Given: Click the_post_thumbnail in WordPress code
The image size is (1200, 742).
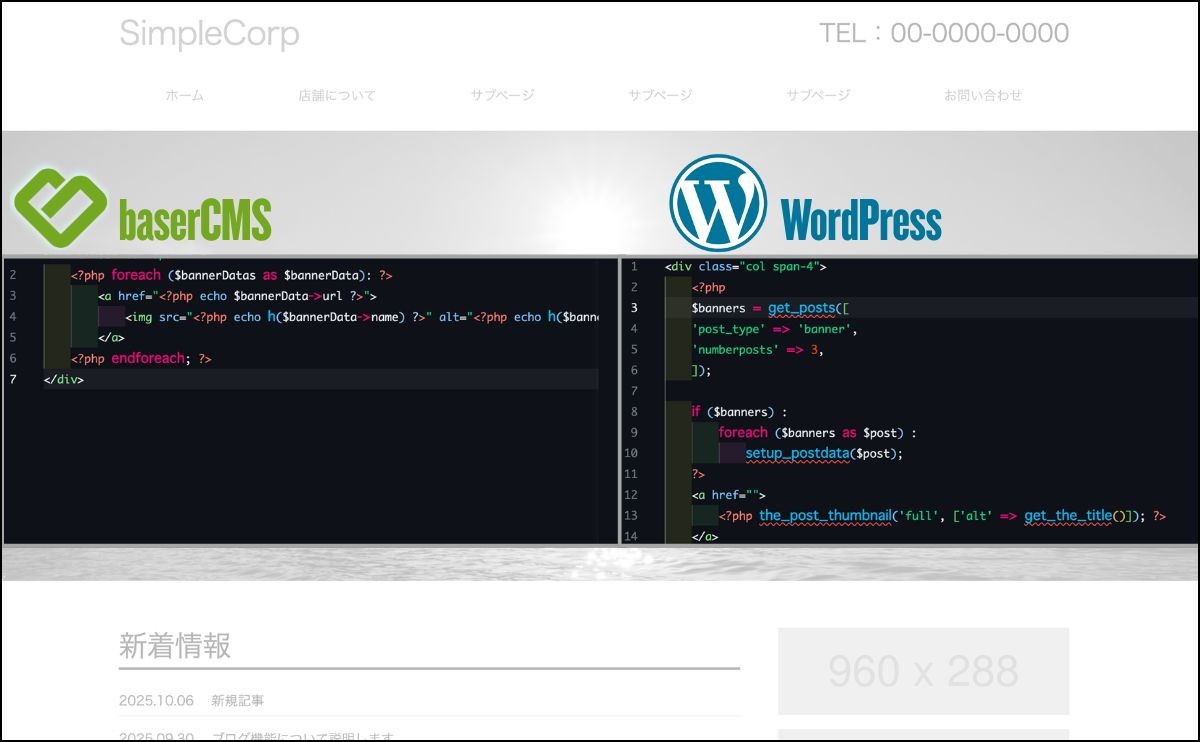Looking at the screenshot, I should [x=825, y=516].
